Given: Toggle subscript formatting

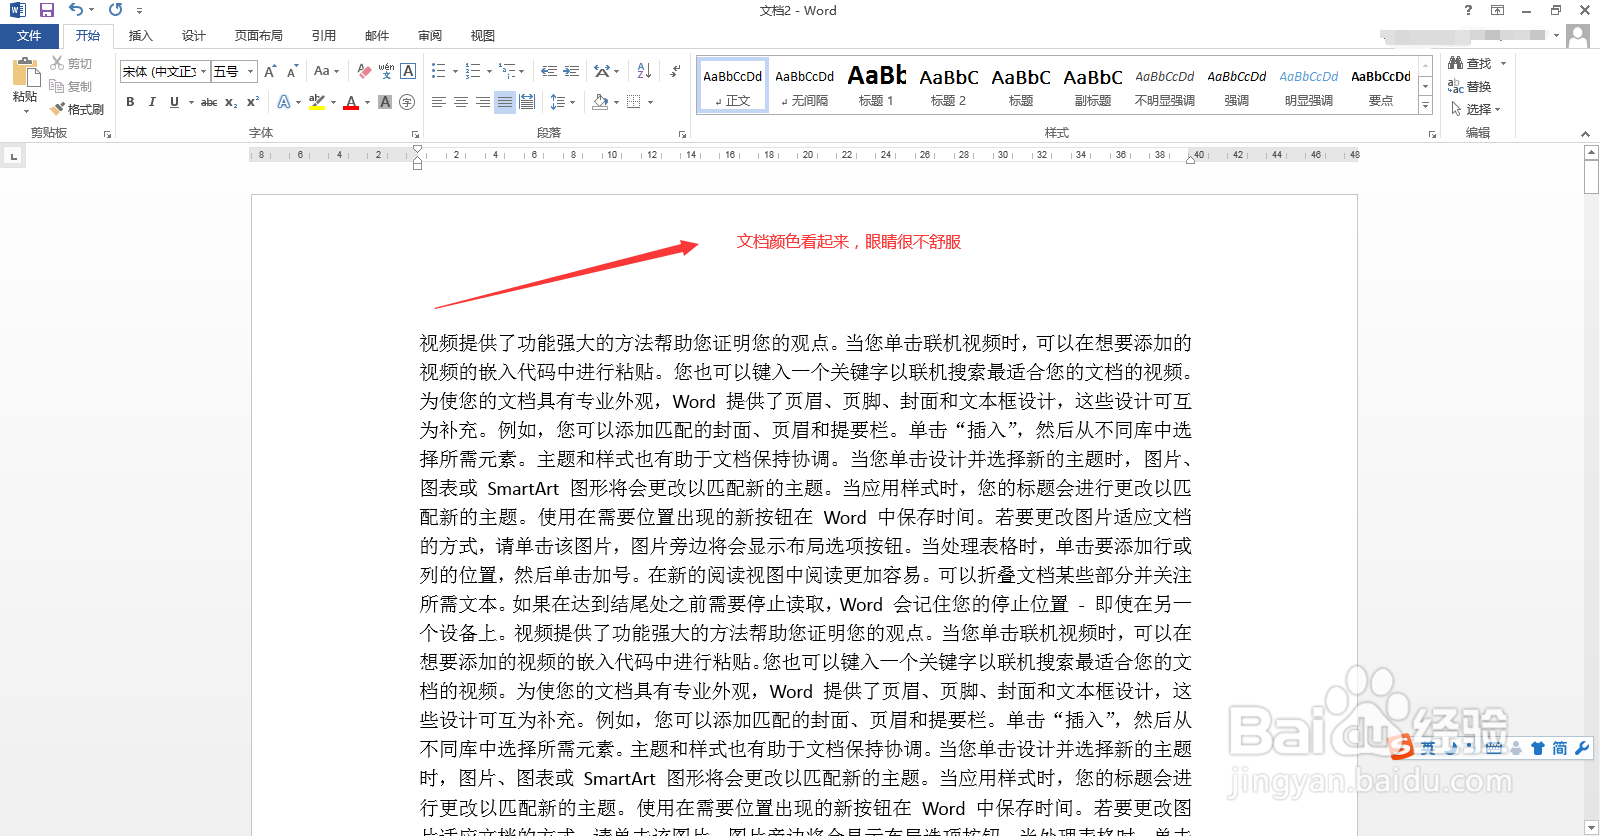Looking at the screenshot, I should [231, 102].
